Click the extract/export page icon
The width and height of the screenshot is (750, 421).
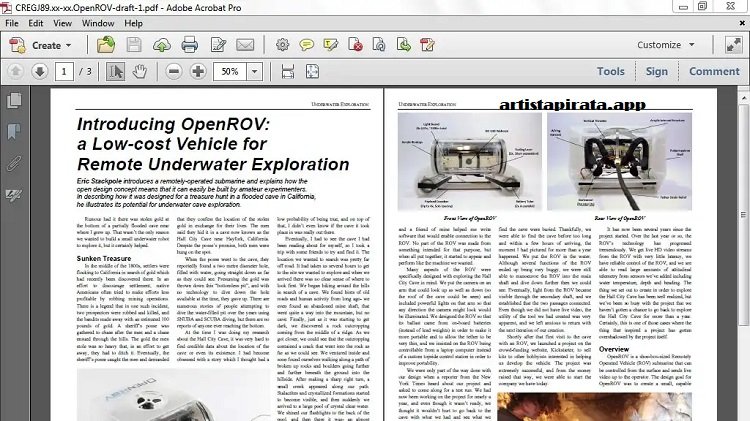coord(404,45)
